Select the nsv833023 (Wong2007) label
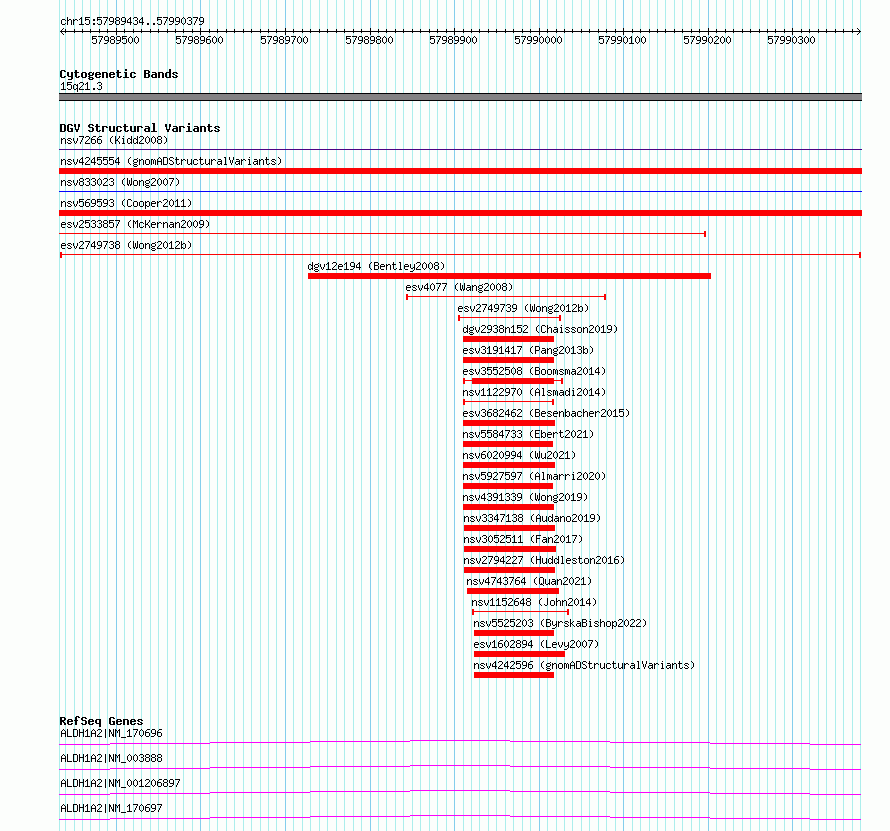This screenshot has width=890, height=831. click(x=120, y=182)
